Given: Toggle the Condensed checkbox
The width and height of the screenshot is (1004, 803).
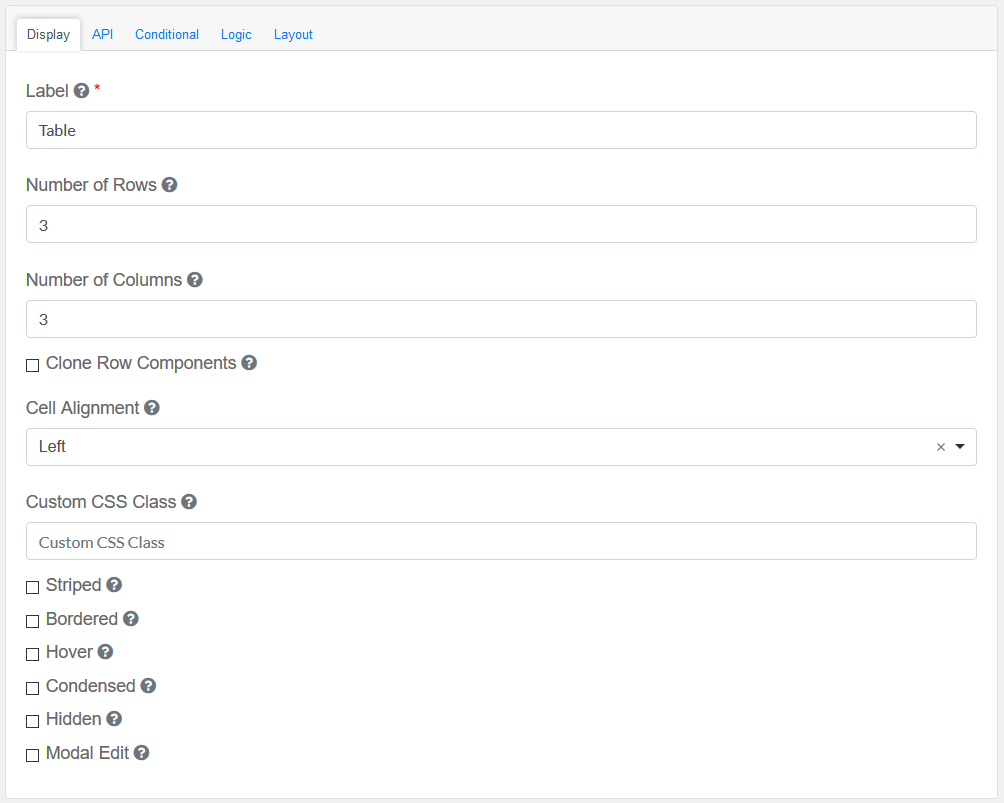Looking at the screenshot, I should 33,688.
